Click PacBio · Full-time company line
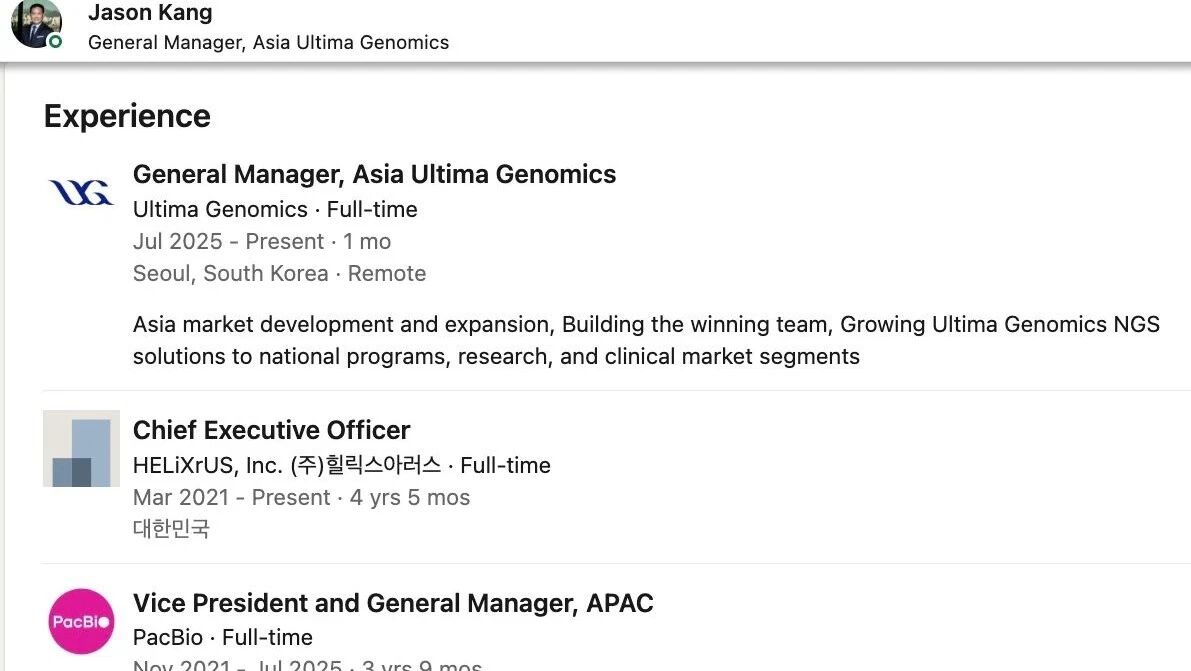Viewport: 1191px width, 671px height. pyautogui.click(x=223, y=637)
